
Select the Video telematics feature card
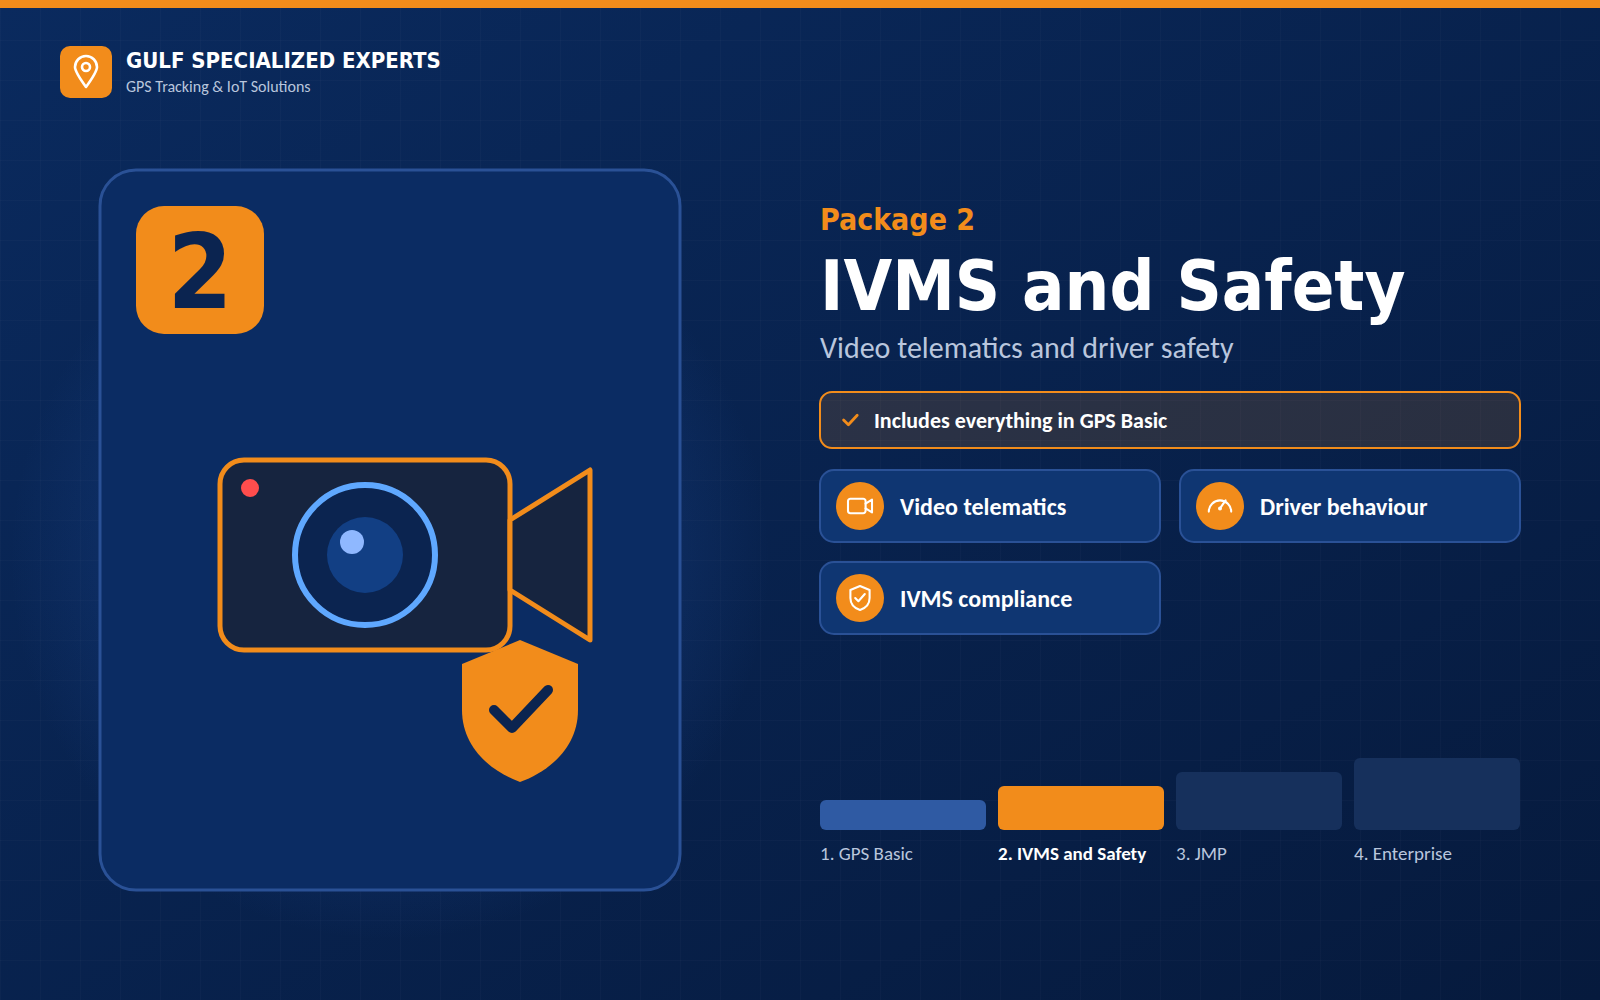point(990,506)
